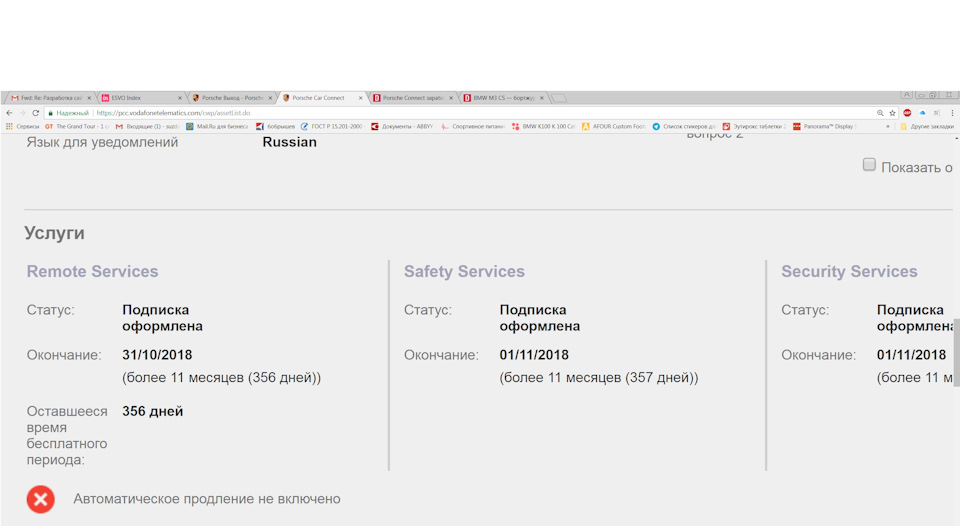The height and width of the screenshot is (526, 960).
Task: Open the Adblock Plus extension icon
Action: point(907,113)
